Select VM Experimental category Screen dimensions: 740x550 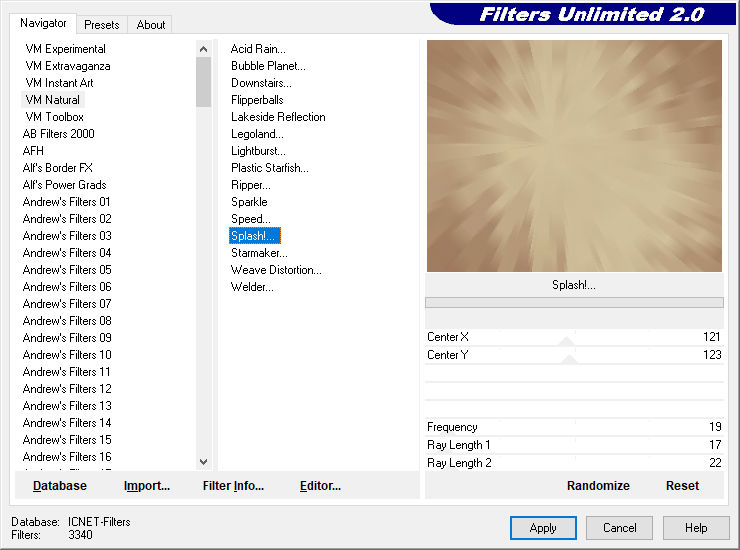[66, 49]
